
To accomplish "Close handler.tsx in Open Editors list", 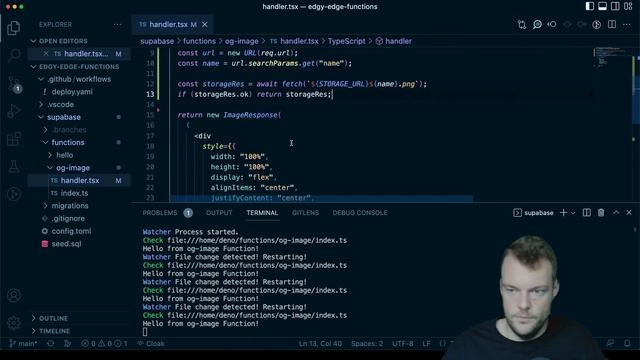I will click(46, 54).
